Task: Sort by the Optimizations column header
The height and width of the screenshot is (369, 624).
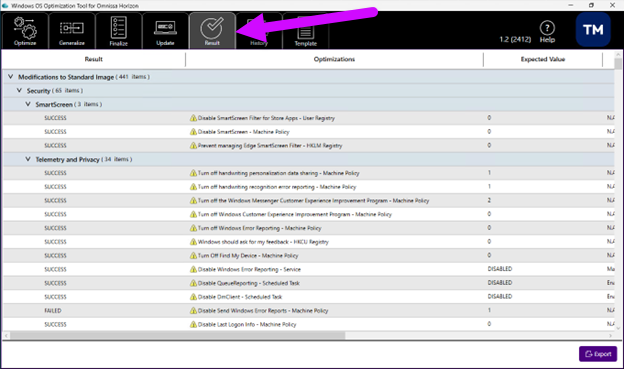Action: 334,59
